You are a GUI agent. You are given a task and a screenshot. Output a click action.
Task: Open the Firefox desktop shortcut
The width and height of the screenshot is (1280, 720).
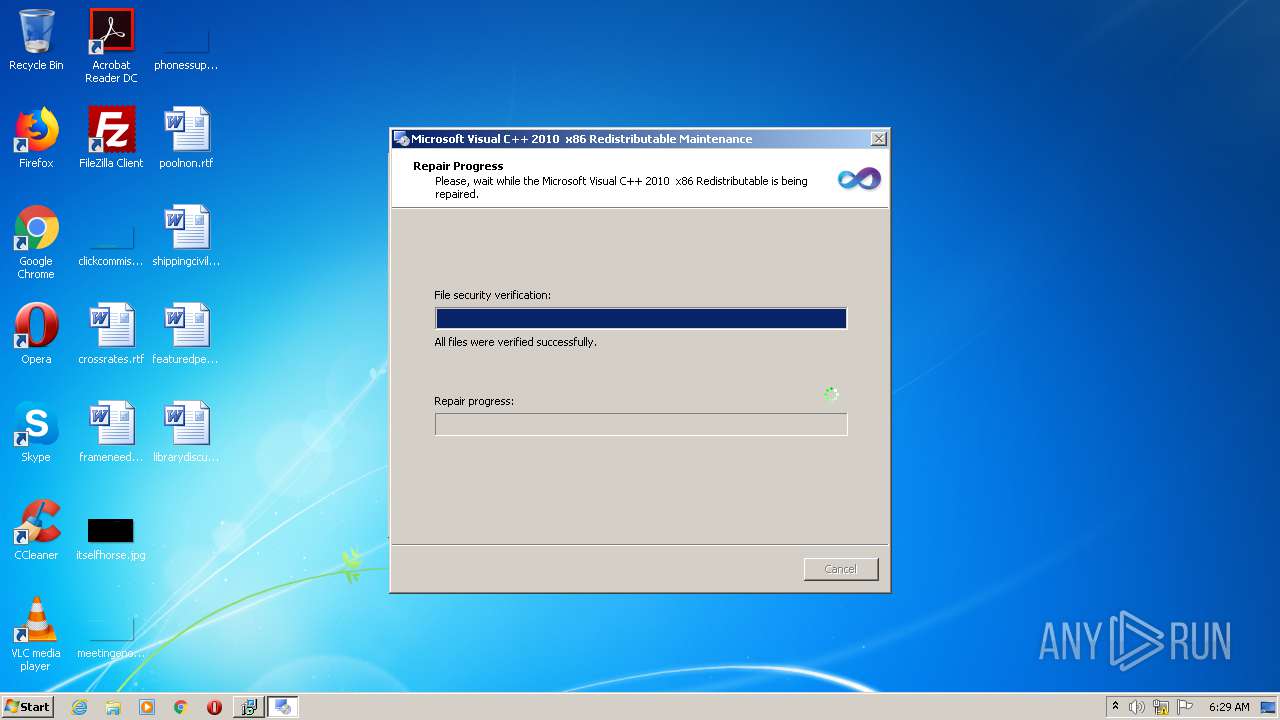(36, 138)
